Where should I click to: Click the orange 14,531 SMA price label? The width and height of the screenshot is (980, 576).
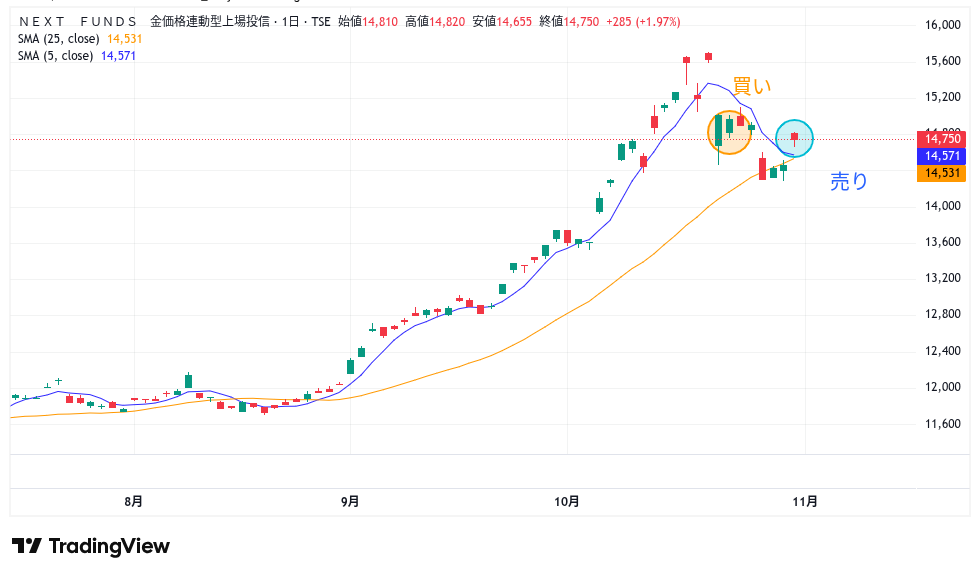click(x=942, y=173)
